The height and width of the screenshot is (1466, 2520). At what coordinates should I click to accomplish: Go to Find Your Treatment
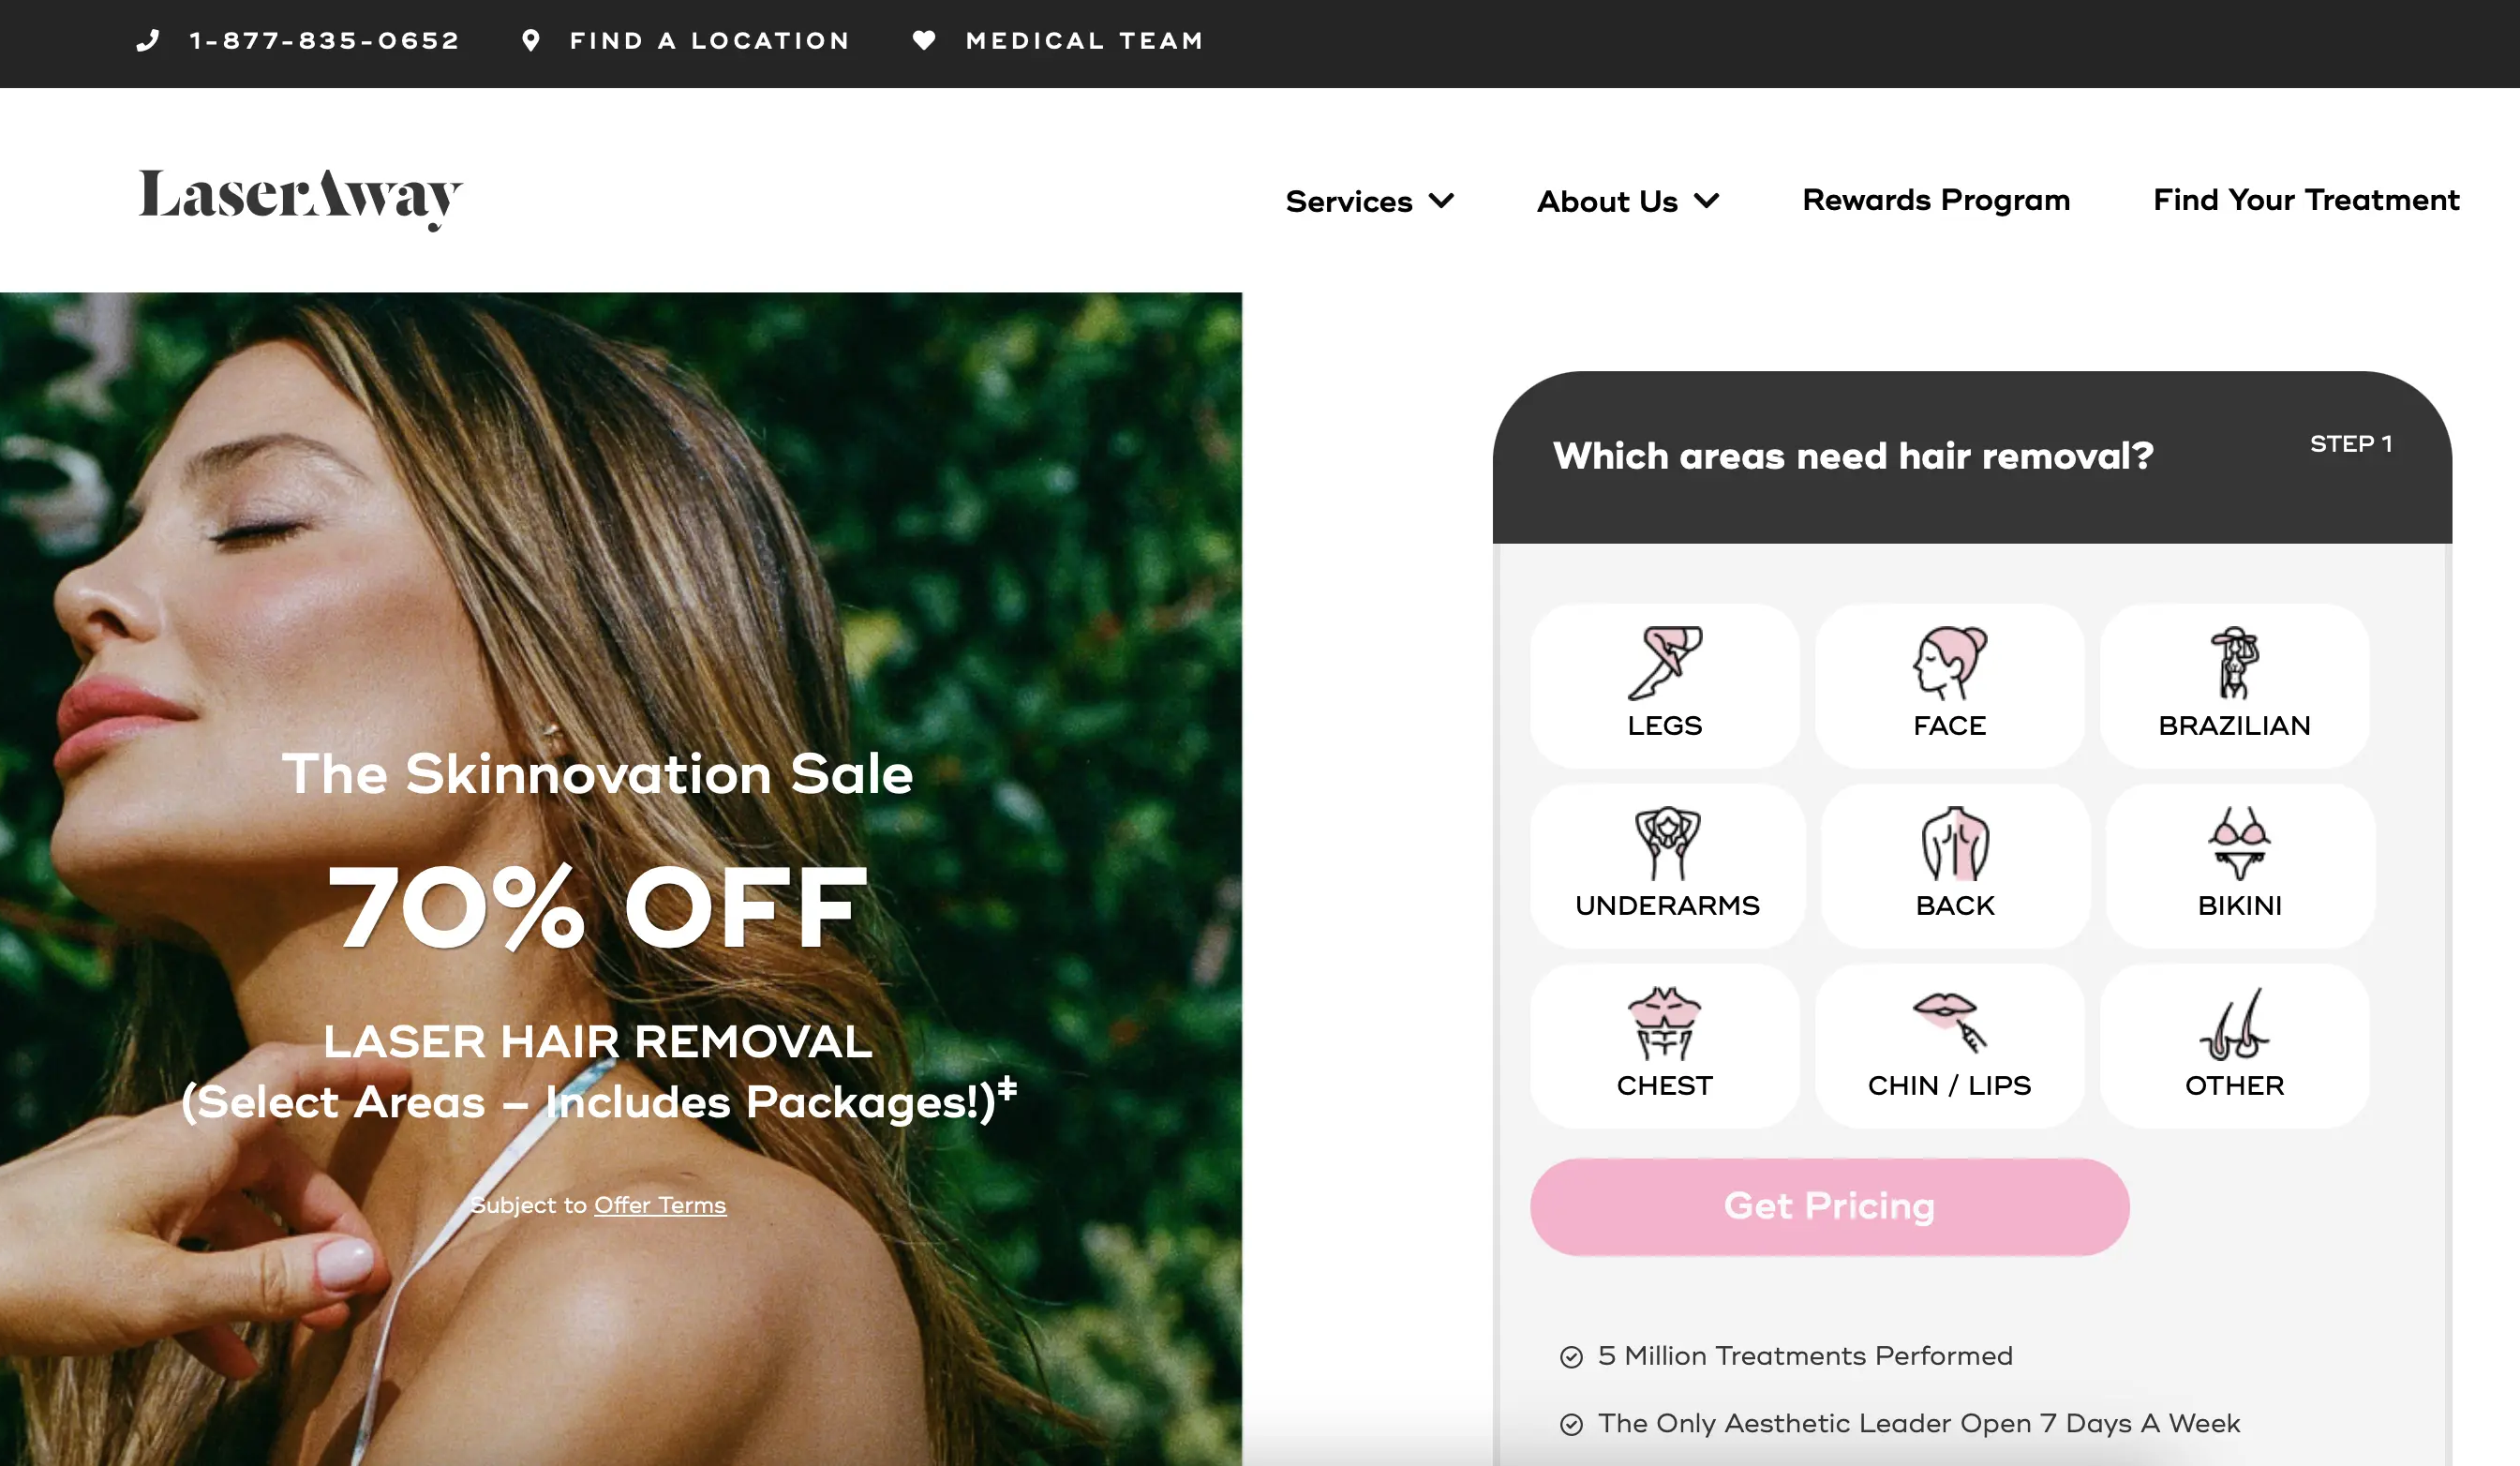pos(2306,200)
